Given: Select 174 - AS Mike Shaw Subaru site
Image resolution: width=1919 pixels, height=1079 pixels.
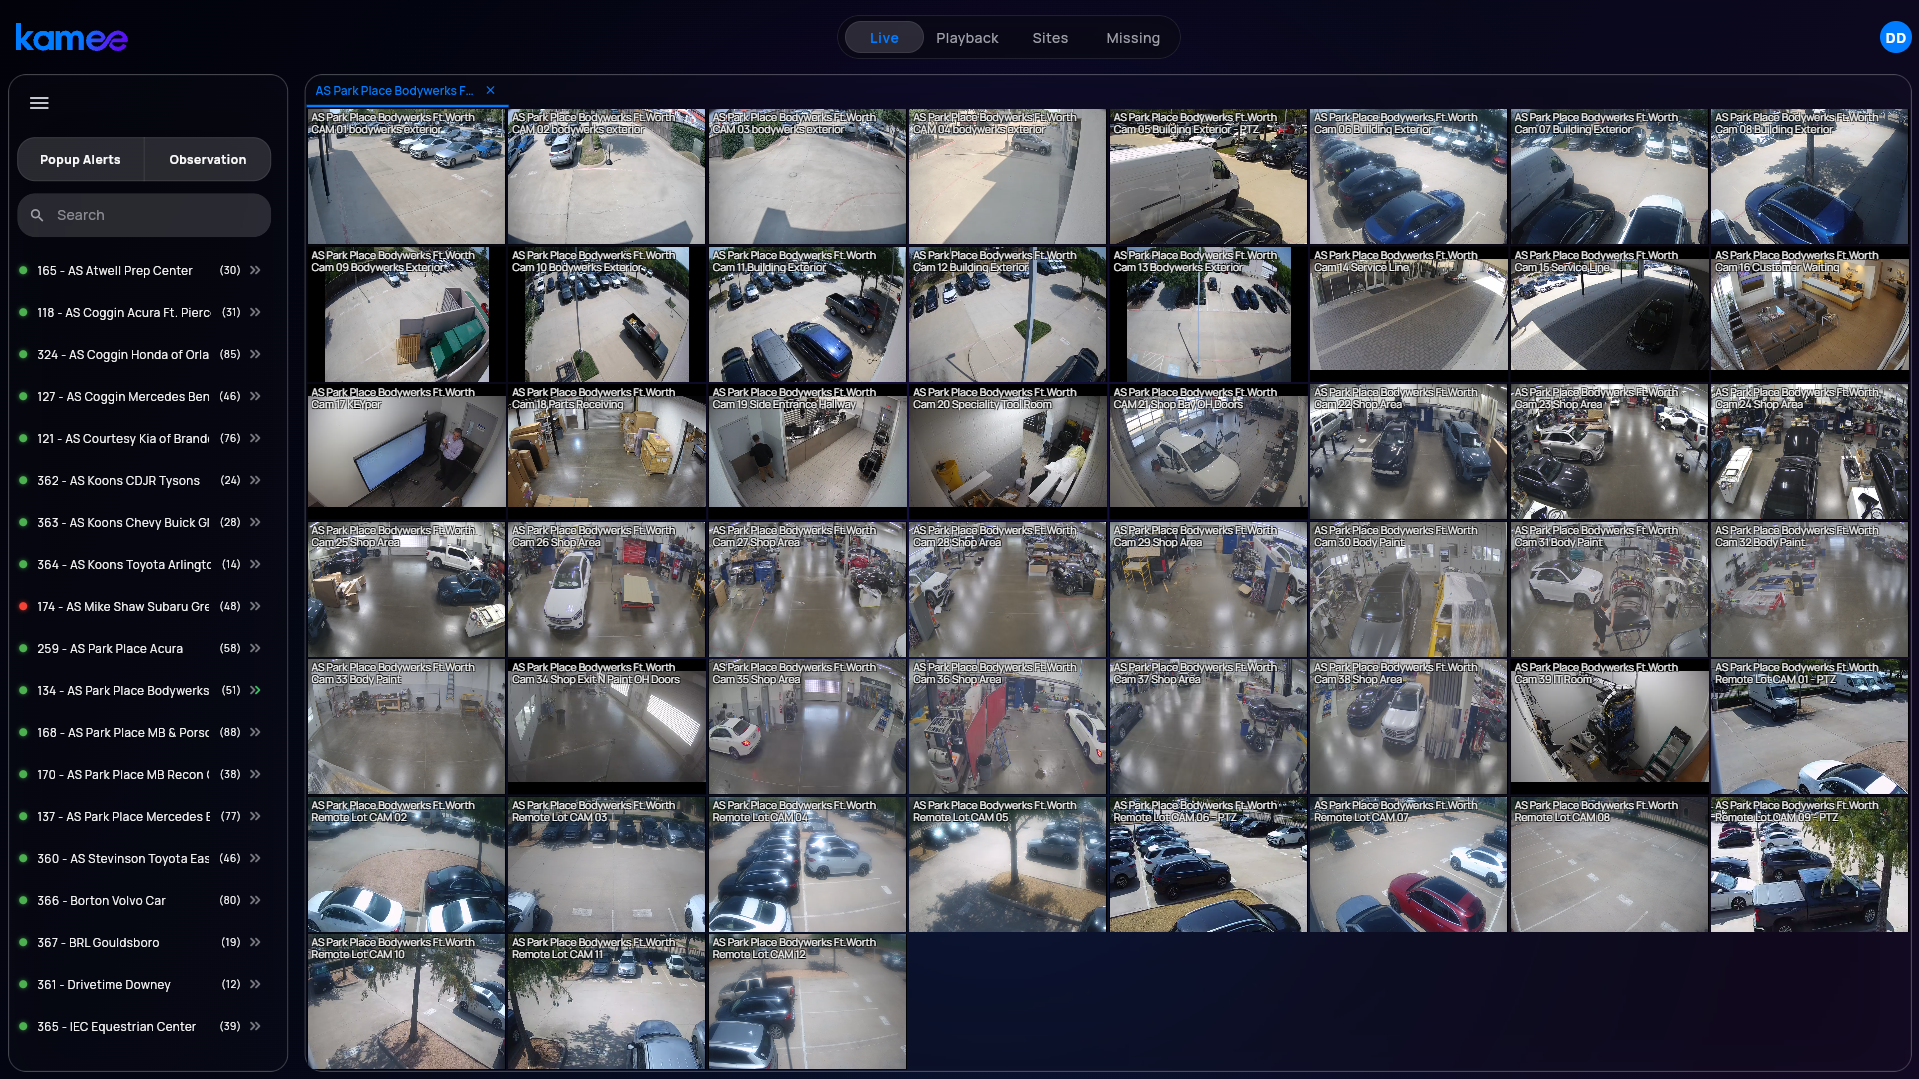Looking at the screenshot, I should [x=123, y=606].
